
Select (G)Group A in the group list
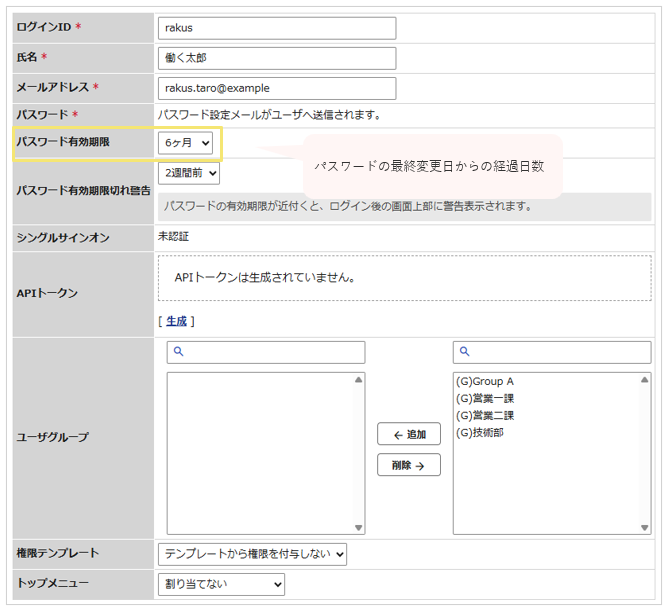coord(485,382)
